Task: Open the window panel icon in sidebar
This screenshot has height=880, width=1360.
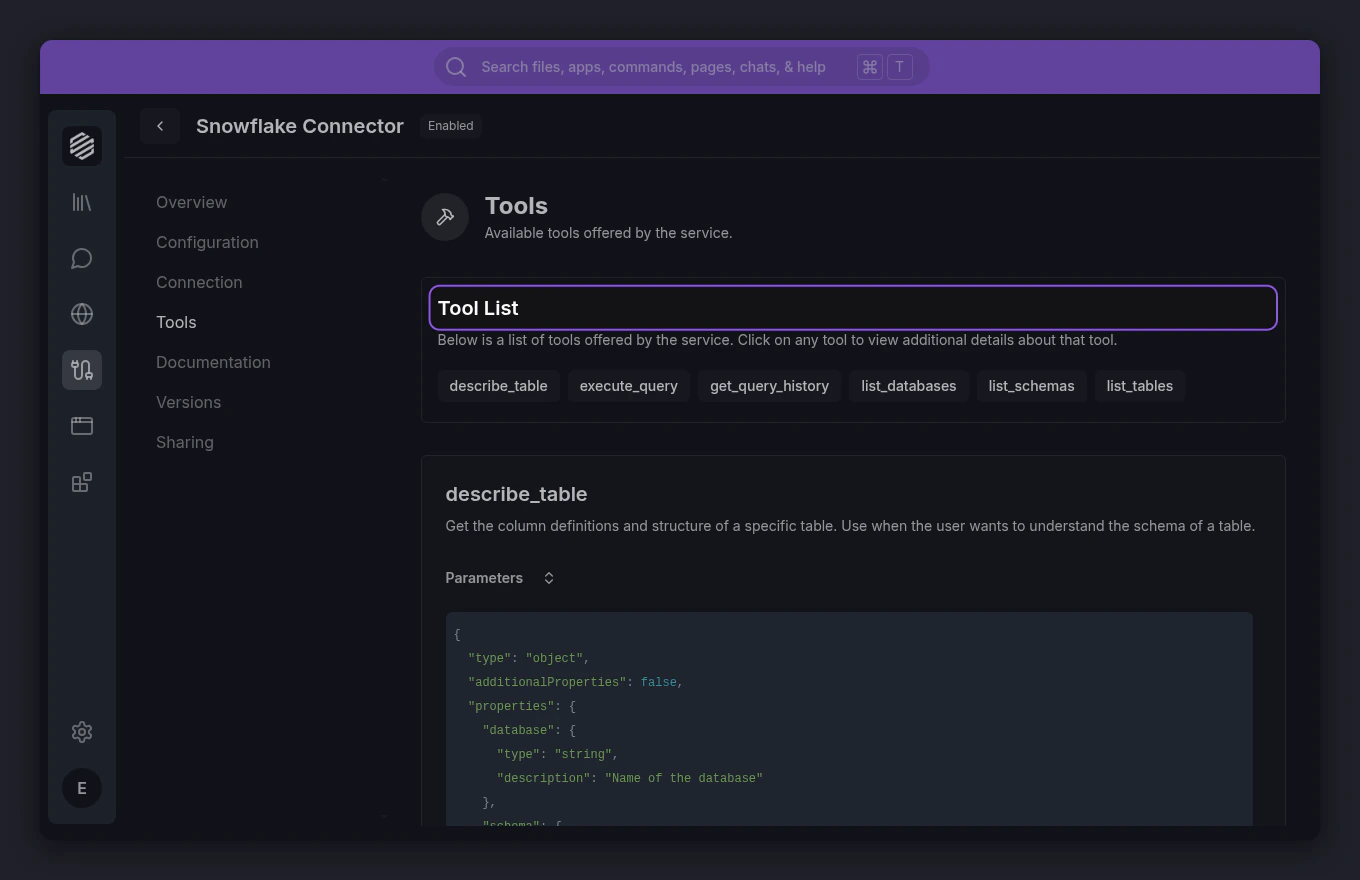Action: 82,426
